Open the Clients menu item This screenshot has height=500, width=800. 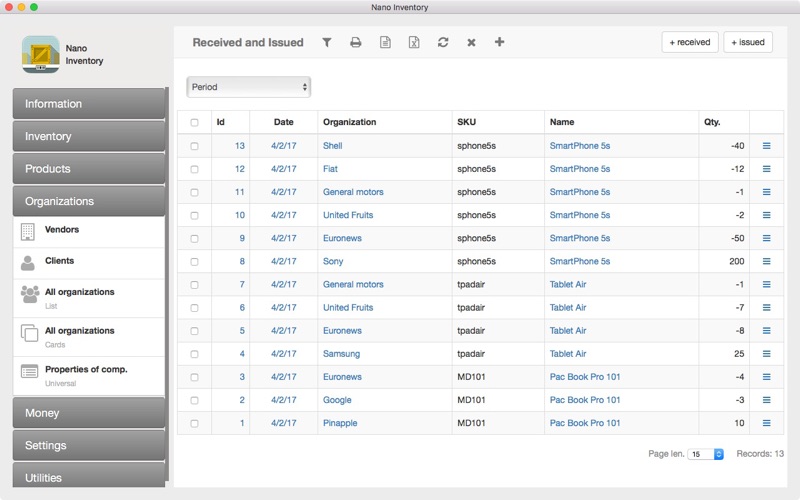[x=89, y=263]
